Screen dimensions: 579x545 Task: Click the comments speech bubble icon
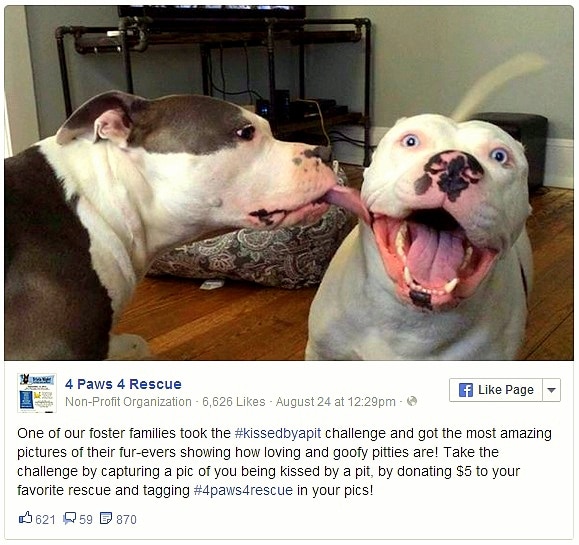(69, 518)
